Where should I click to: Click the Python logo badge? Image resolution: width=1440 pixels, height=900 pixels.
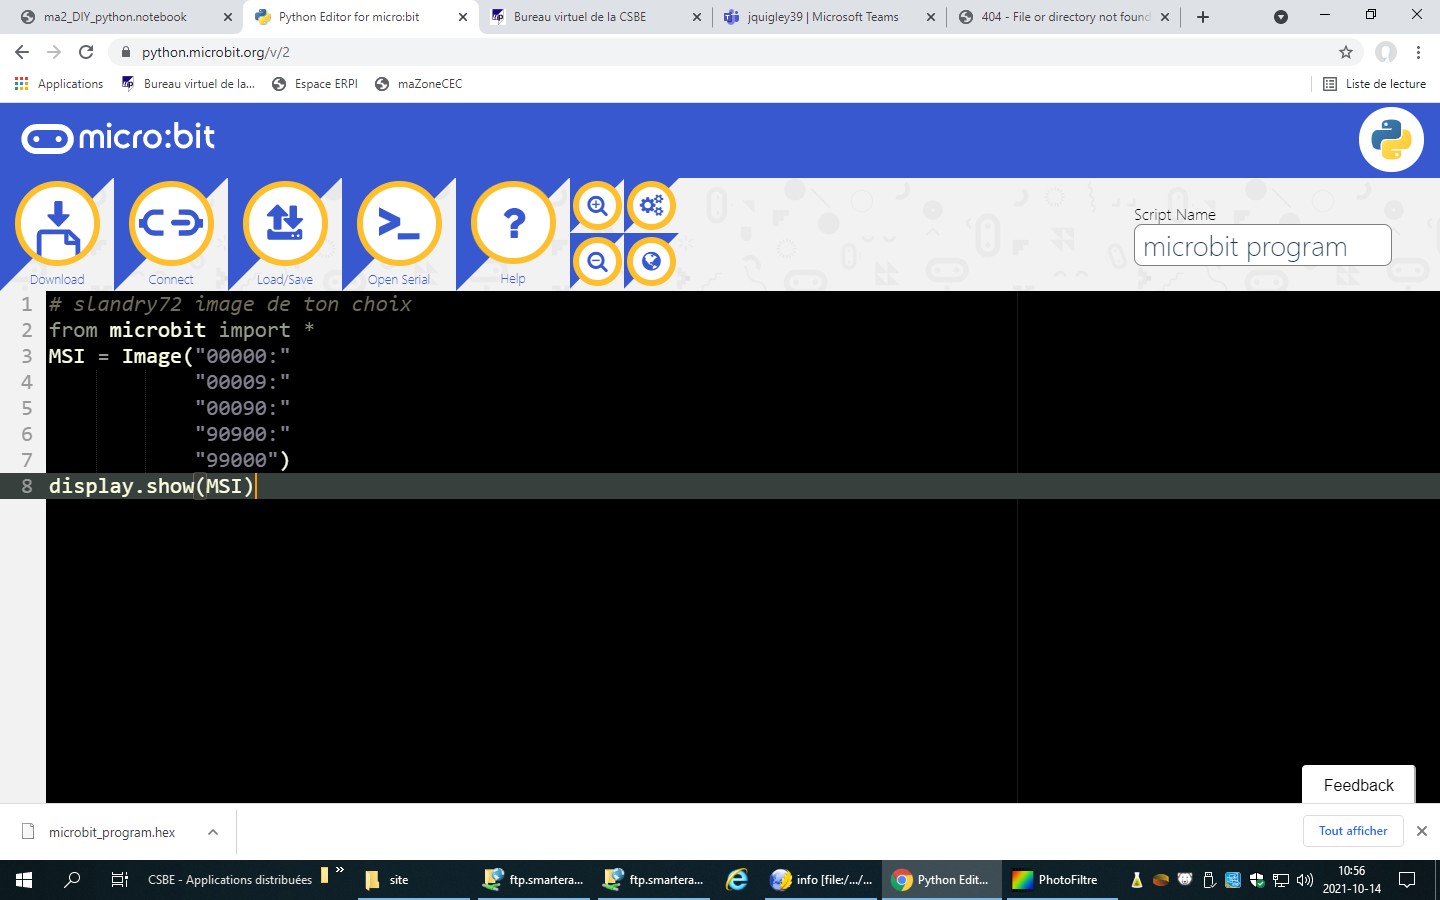click(x=1391, y=140)
